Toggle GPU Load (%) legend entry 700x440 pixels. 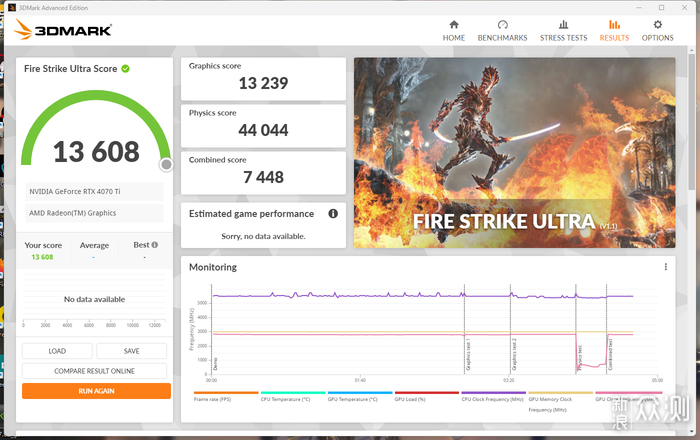pyautogui.click(x=427, y=396)
